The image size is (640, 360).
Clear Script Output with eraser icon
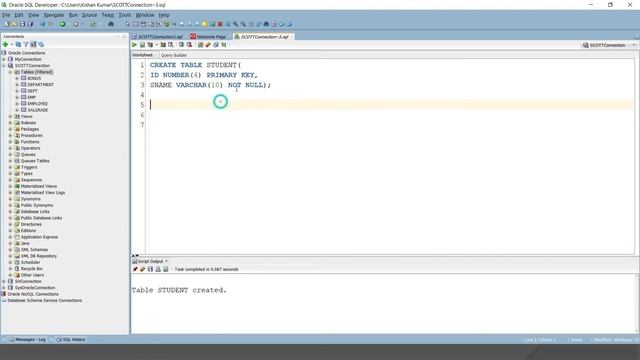pyautogui.click(x=142, y=269)
